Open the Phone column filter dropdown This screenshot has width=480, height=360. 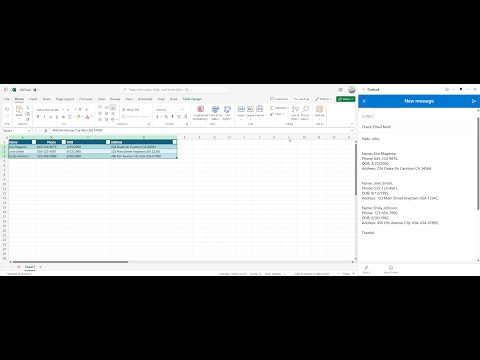tap(64, 142)
